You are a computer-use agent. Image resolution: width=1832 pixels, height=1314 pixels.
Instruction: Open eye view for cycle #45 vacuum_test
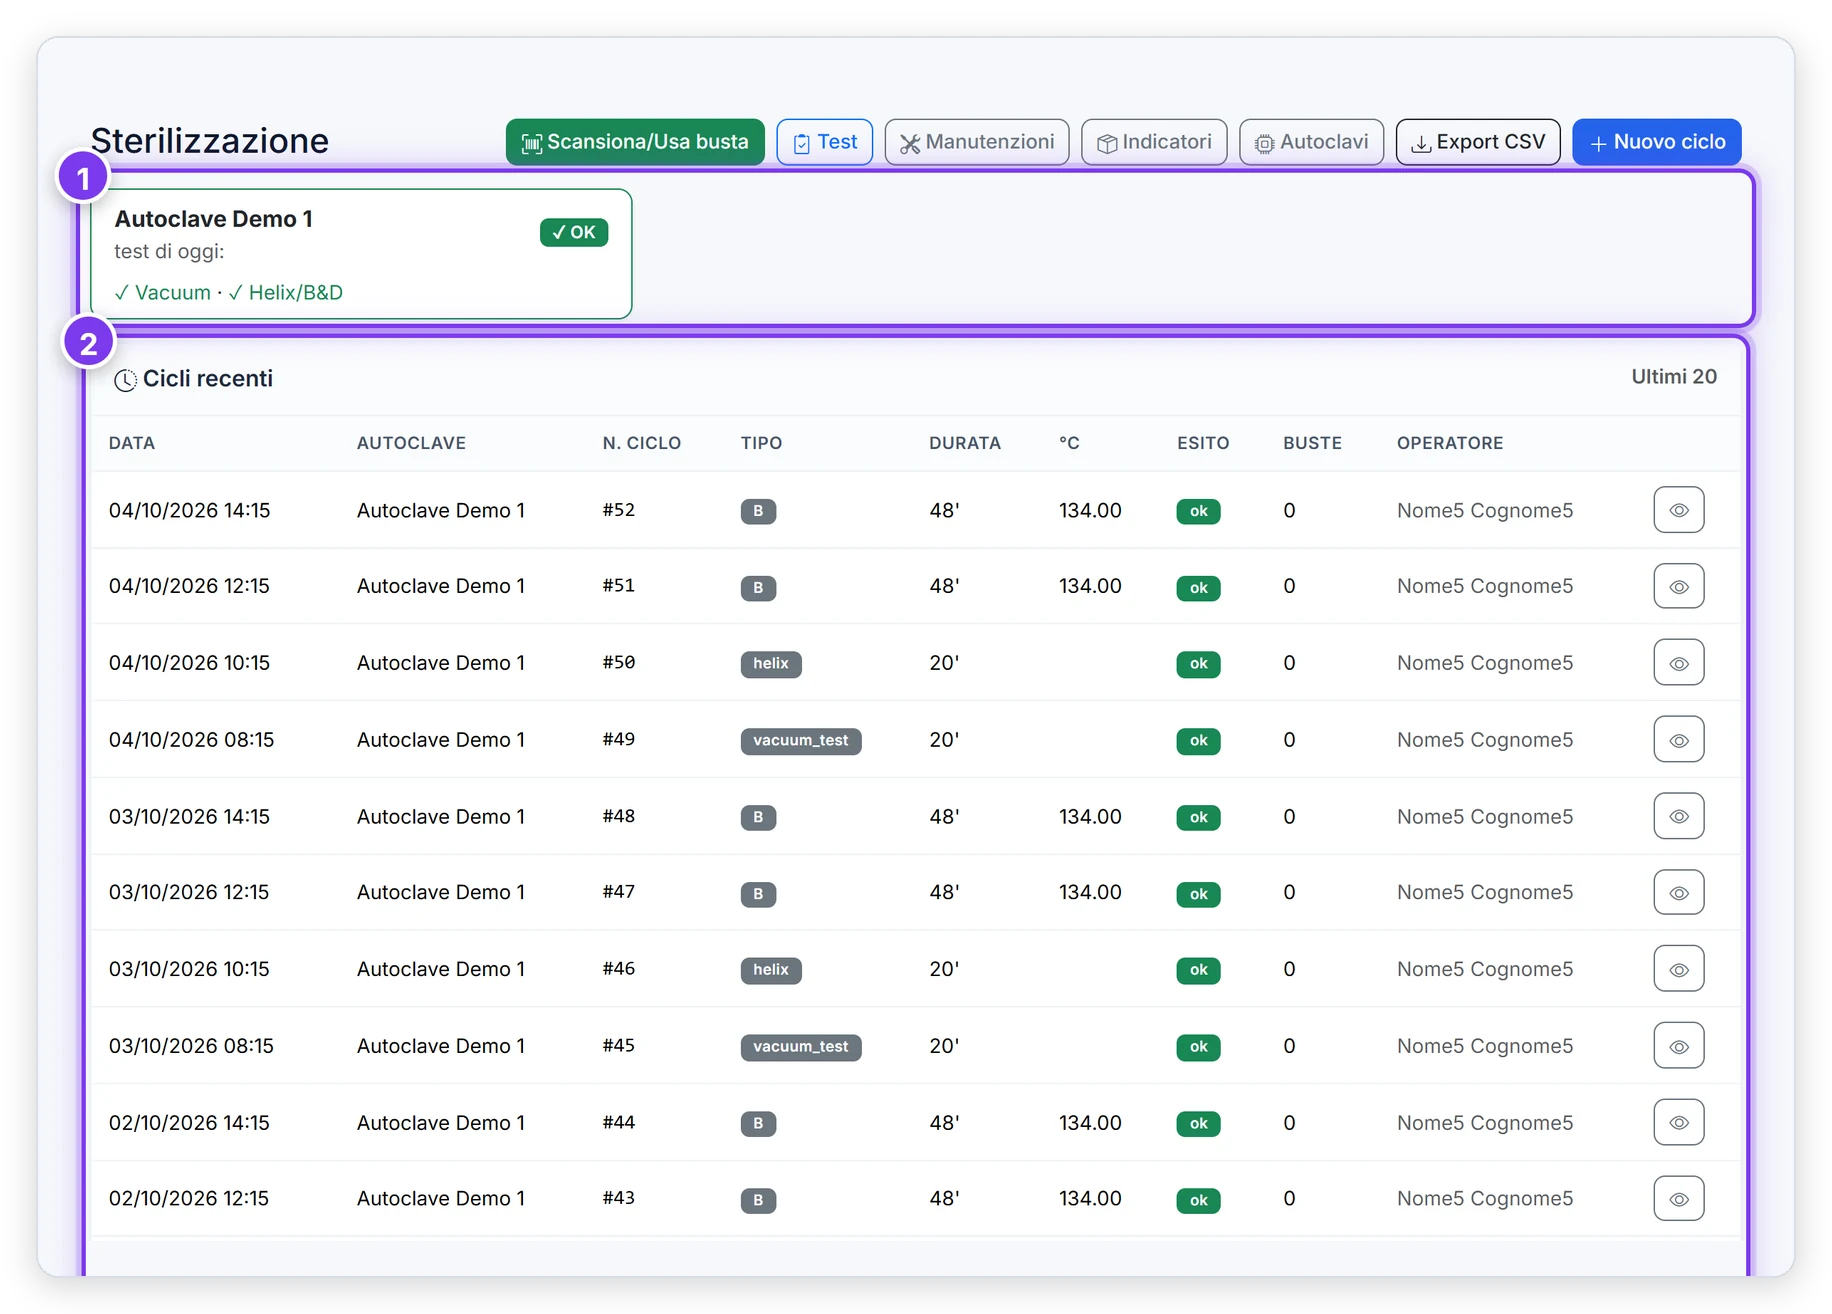(1678, 1046)
